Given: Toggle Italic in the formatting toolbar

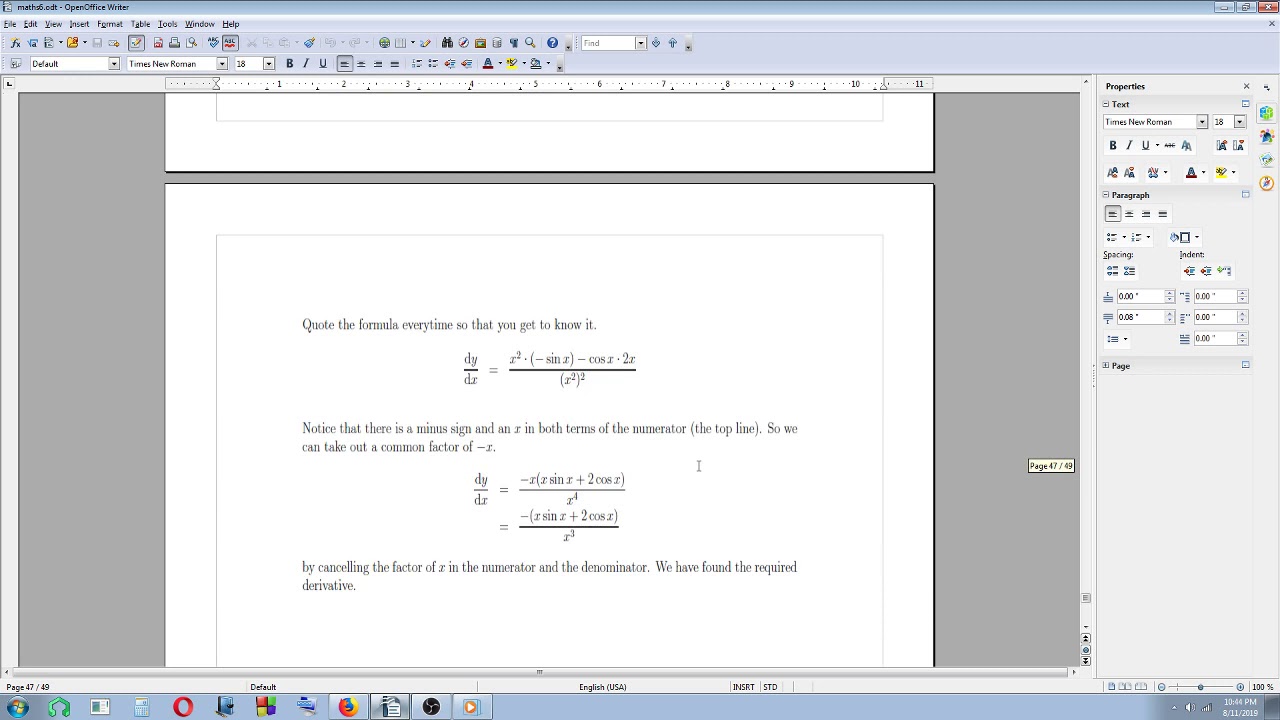Looking at the screenshot, I should pos(306,64).
